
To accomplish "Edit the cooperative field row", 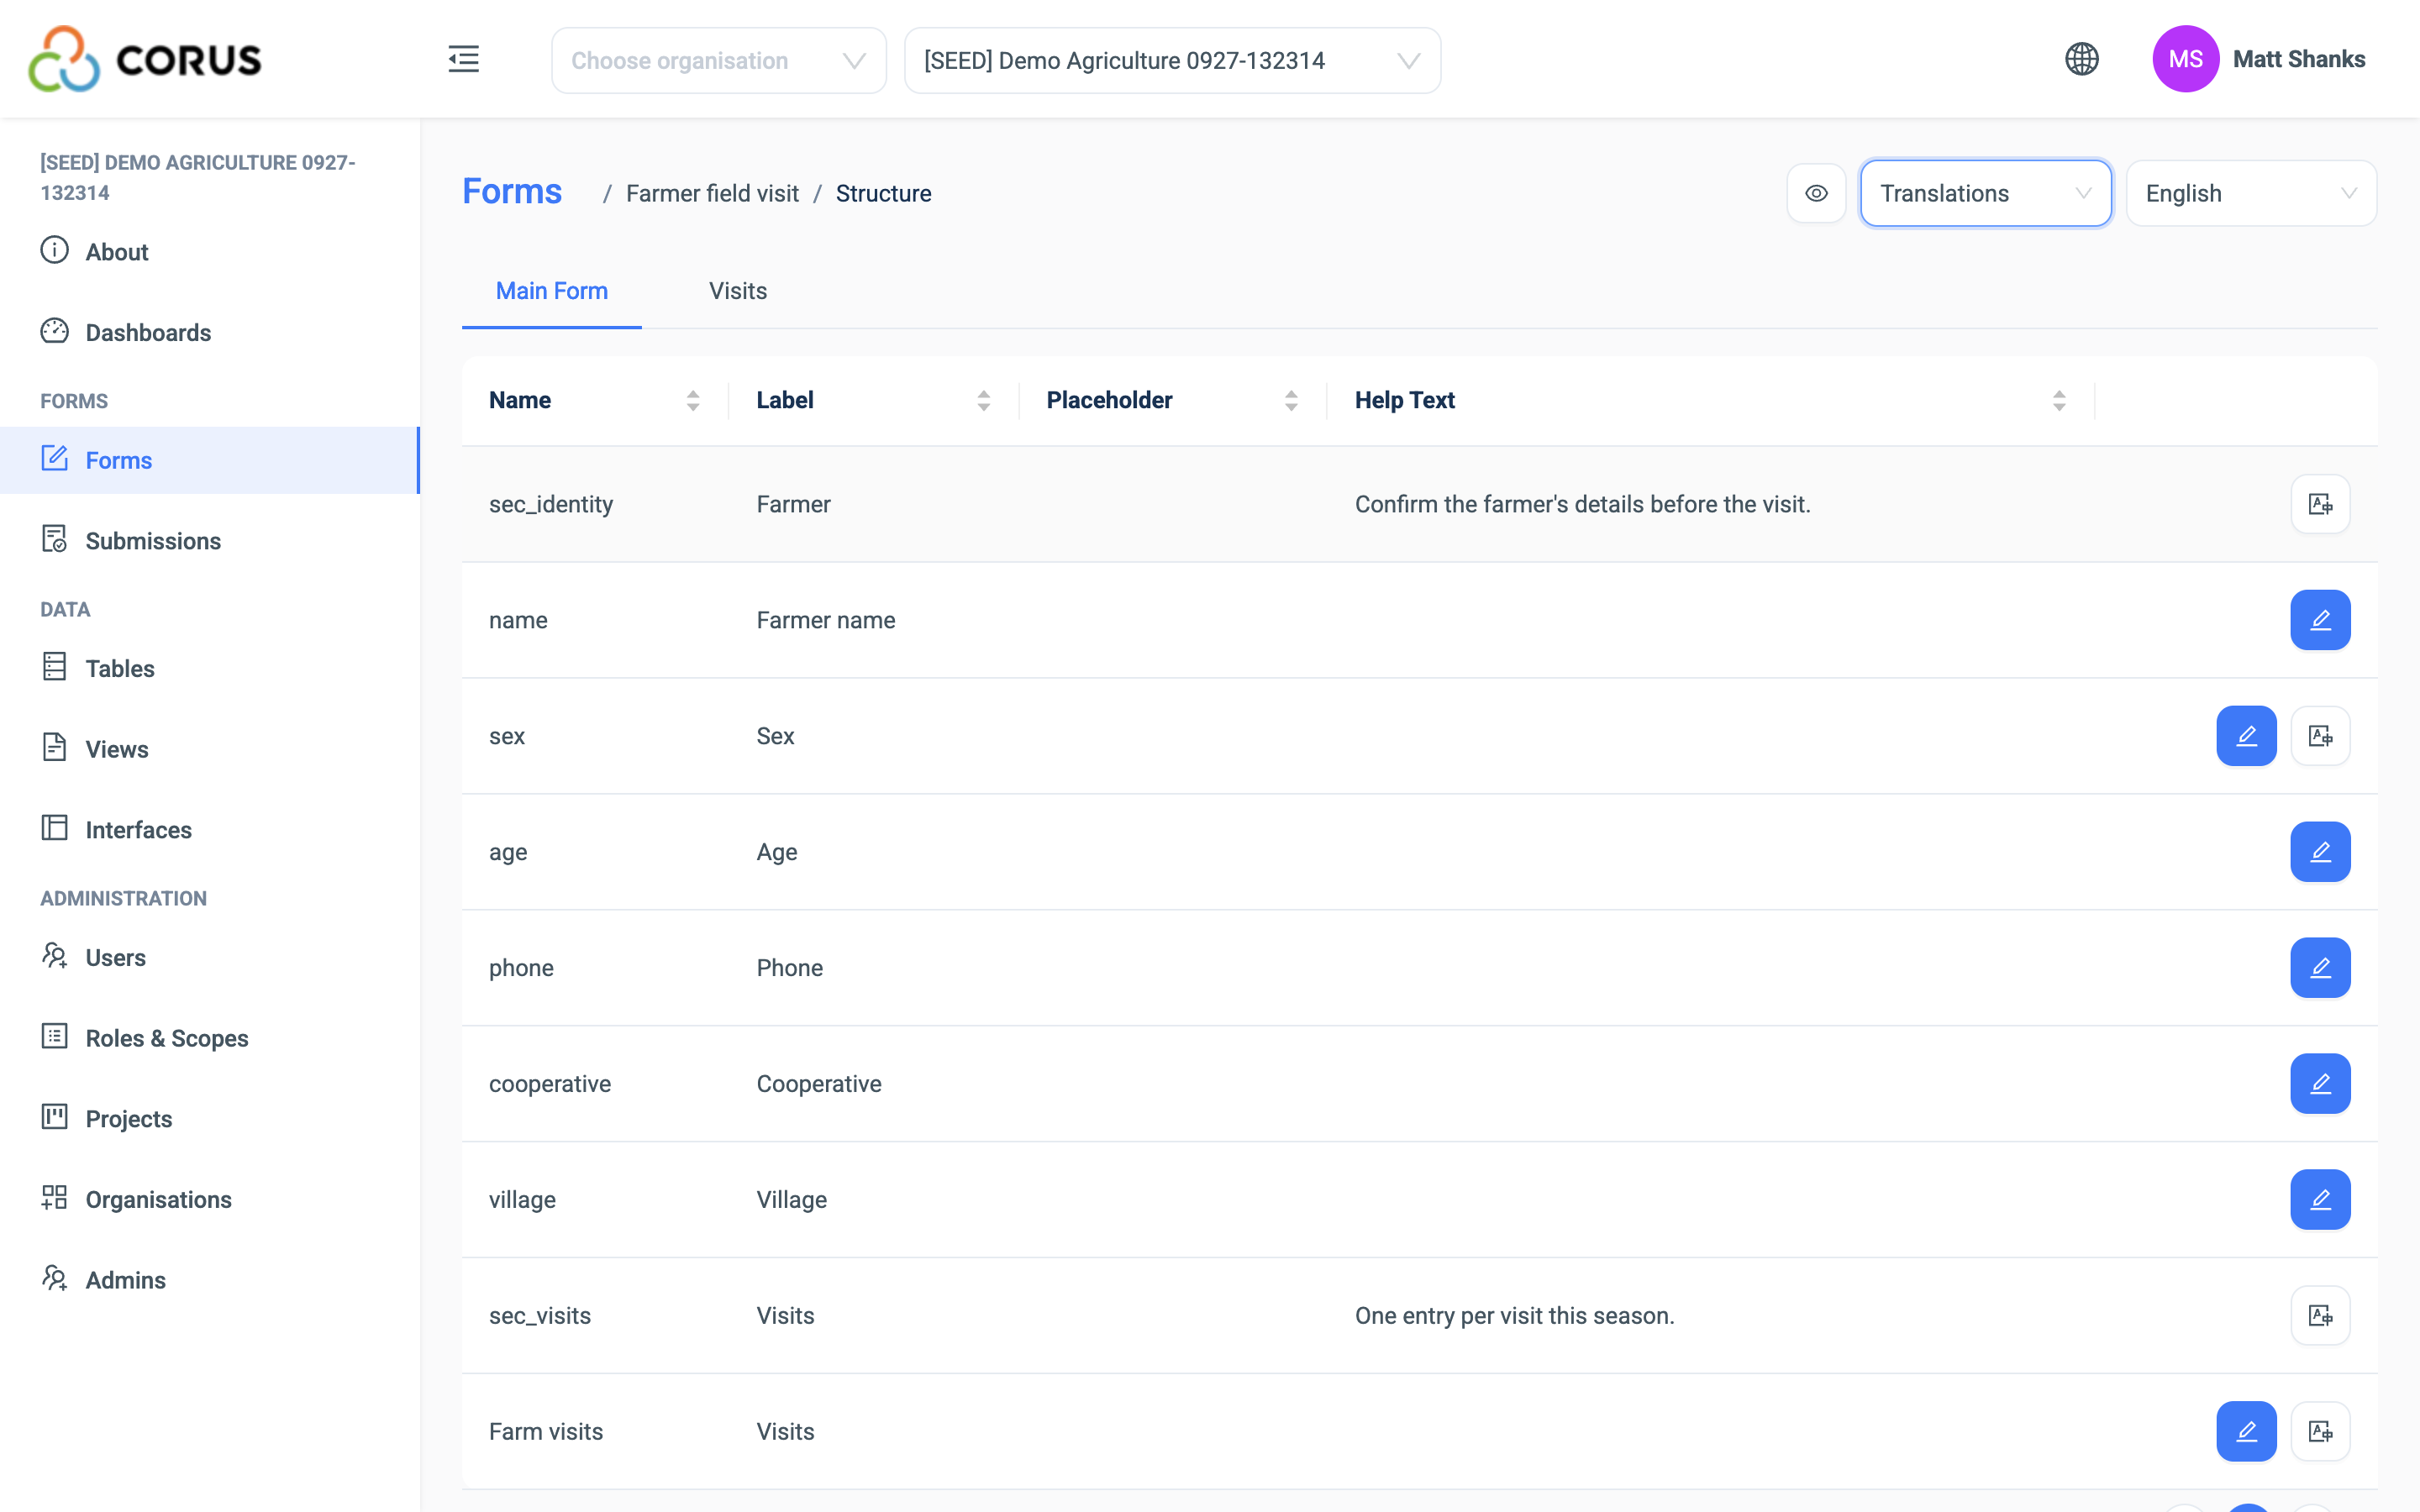I will 2320,1084.
